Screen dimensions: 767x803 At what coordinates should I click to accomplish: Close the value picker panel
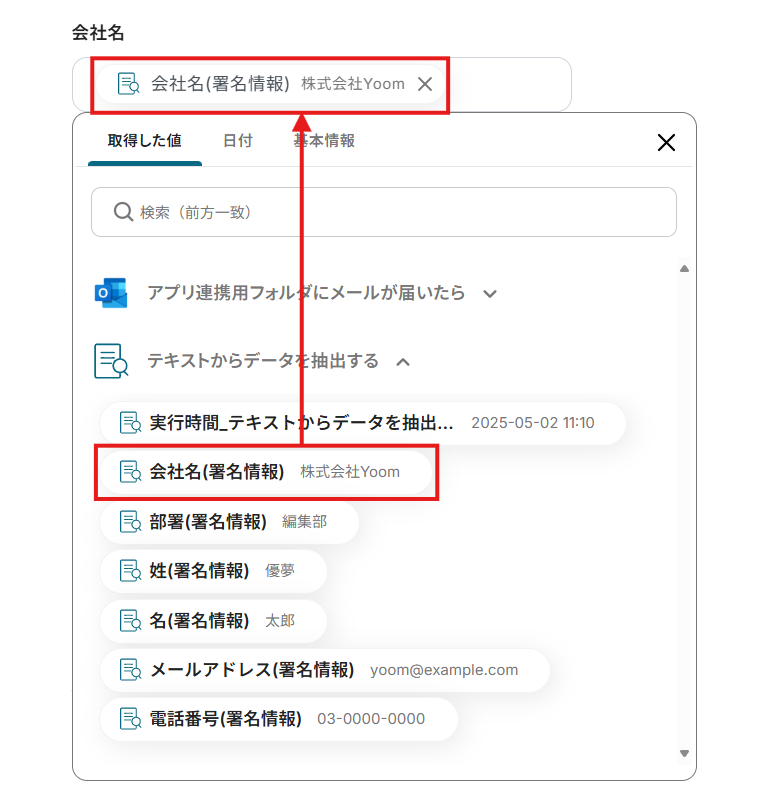[x=666, y=142]
